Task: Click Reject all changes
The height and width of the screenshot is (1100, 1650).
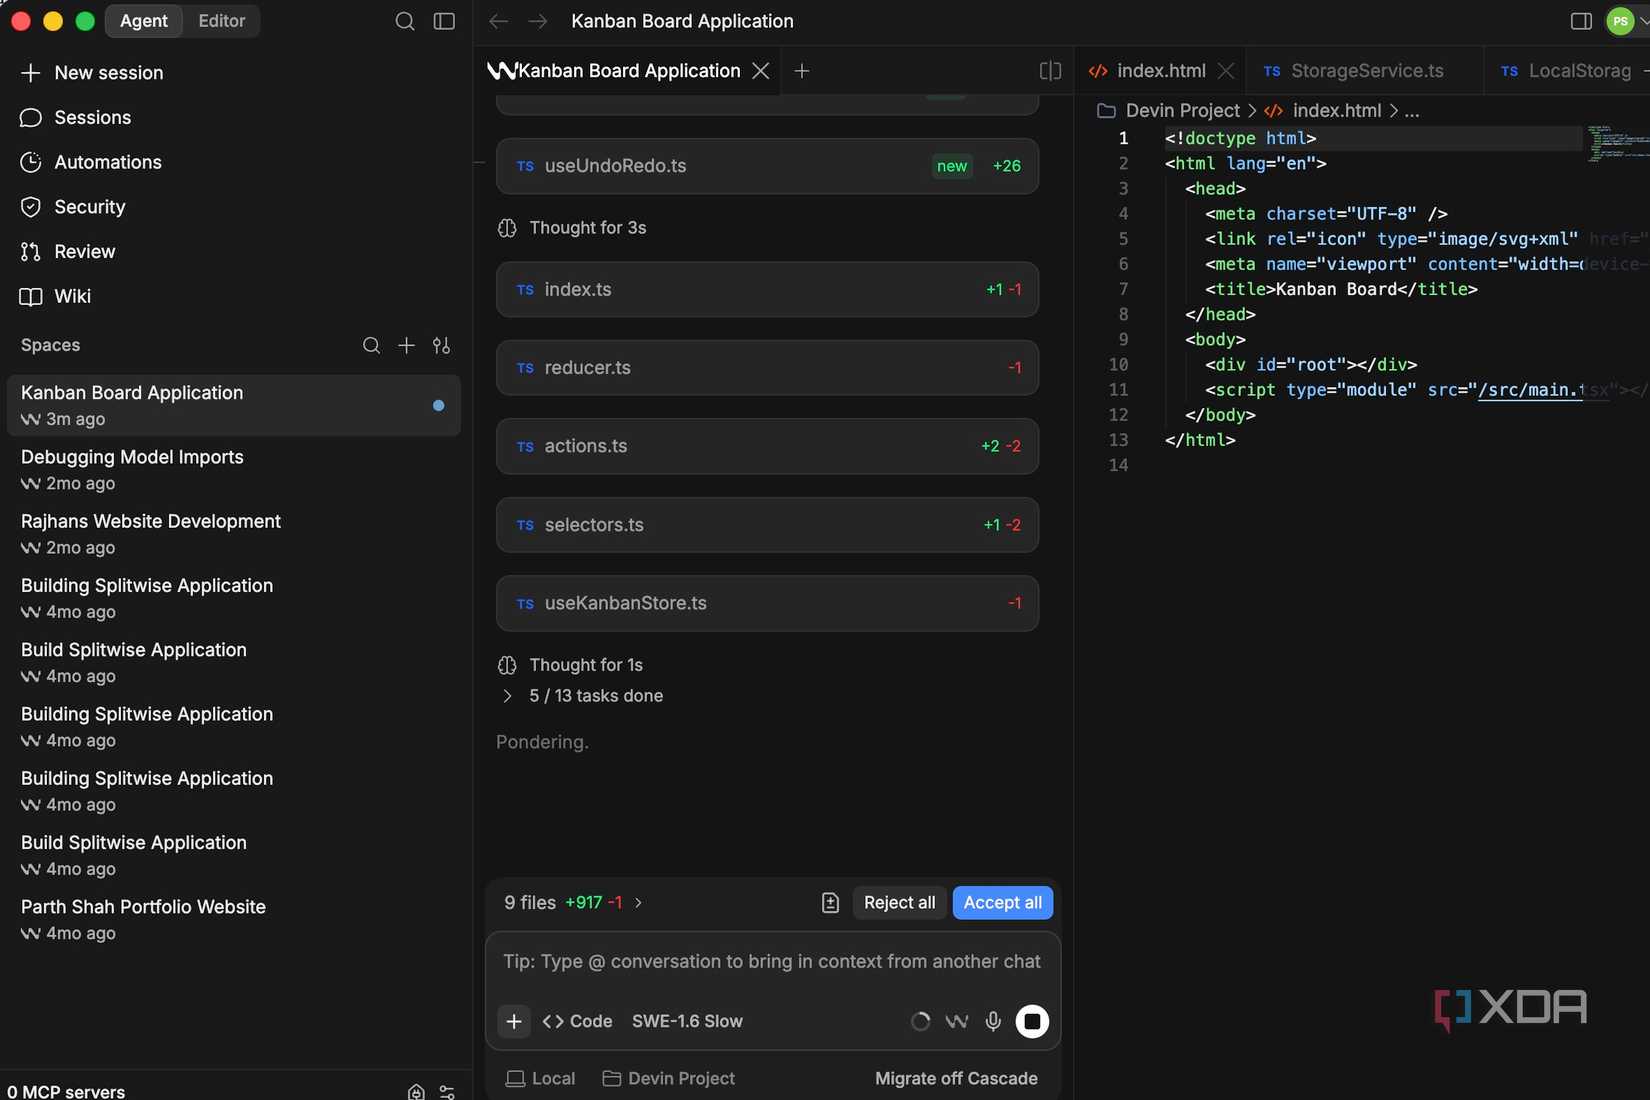Action: point(899,903)
